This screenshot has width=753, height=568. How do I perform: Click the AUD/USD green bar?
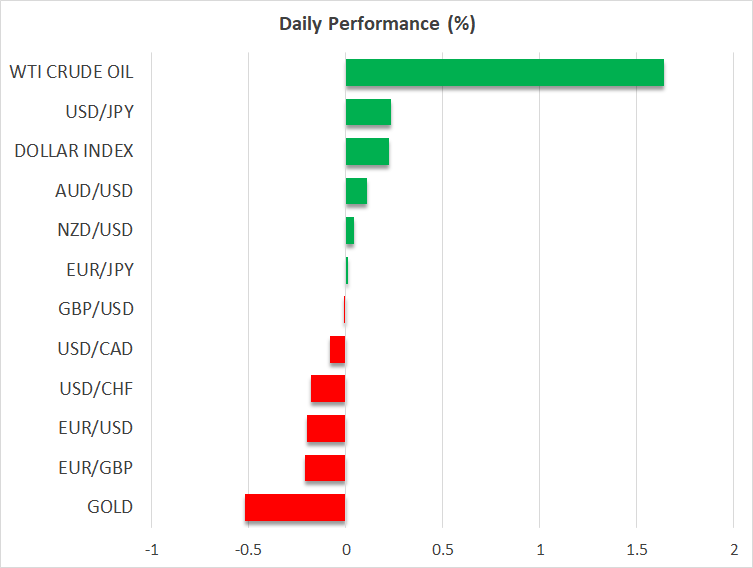(356, 191)
